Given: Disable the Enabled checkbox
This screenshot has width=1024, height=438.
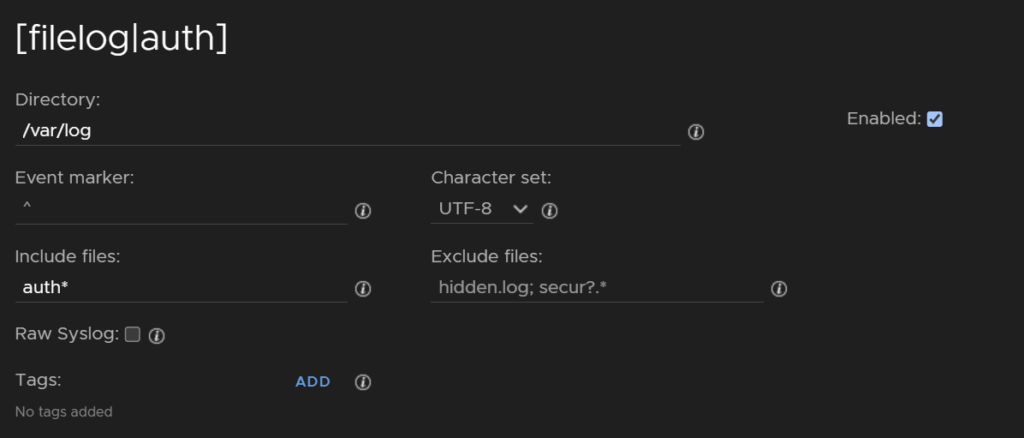Looking at the screenshot, I should coord(935,119).
